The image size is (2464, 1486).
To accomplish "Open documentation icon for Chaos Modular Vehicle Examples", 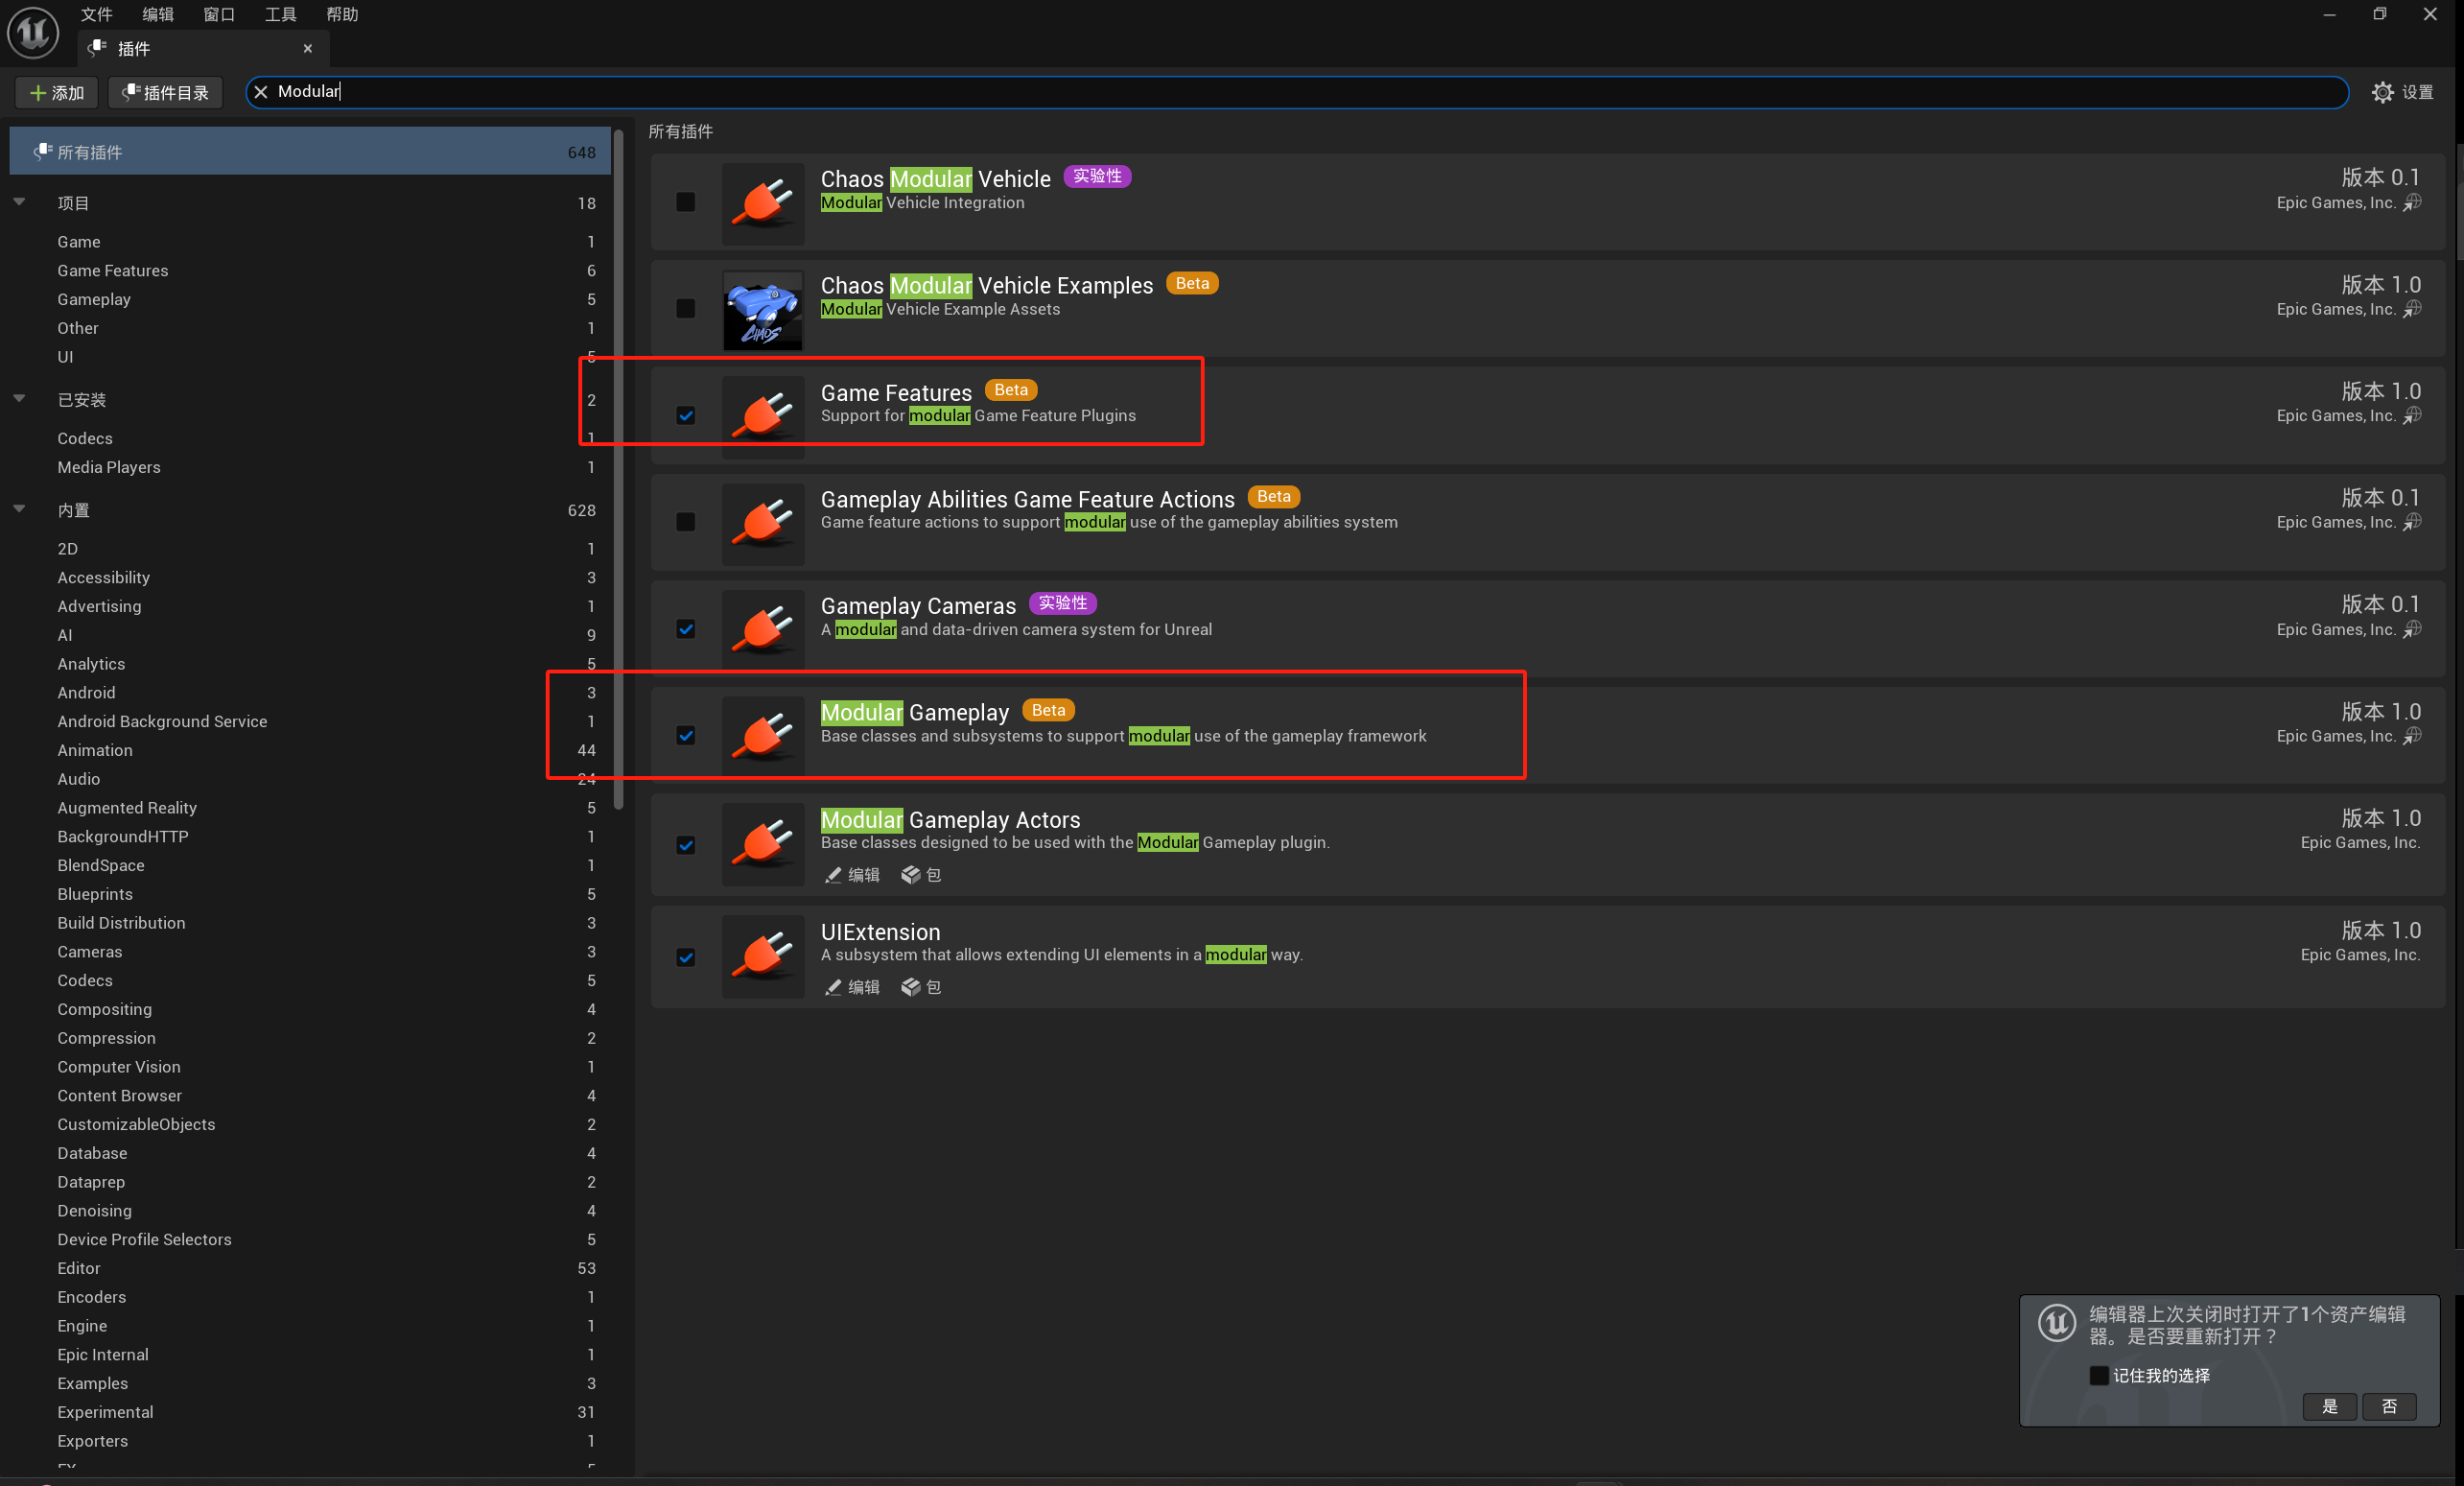I will [x=2412, y=309].
